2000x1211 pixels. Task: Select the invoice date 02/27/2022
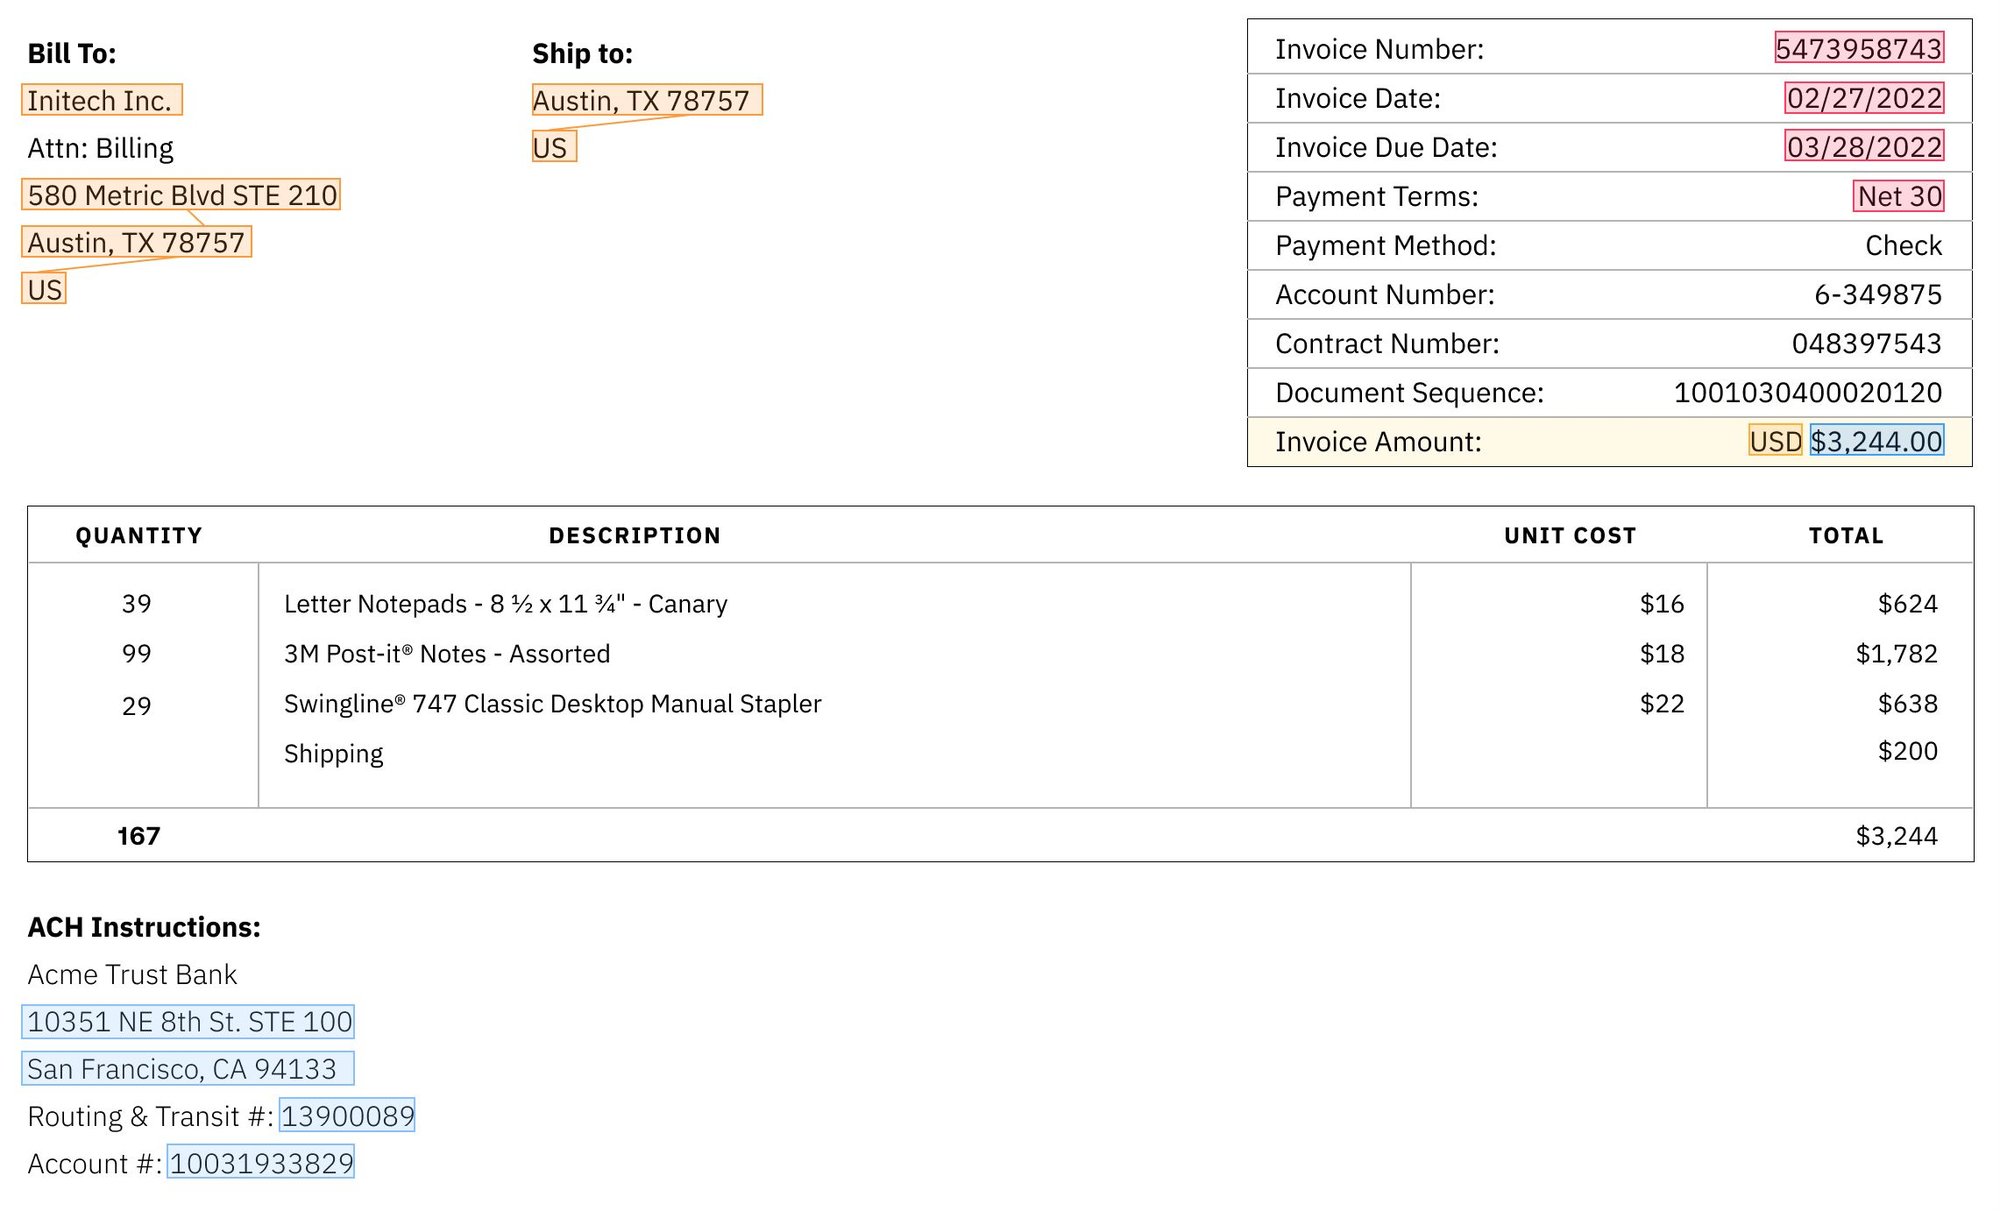(x=1864, y=97)
